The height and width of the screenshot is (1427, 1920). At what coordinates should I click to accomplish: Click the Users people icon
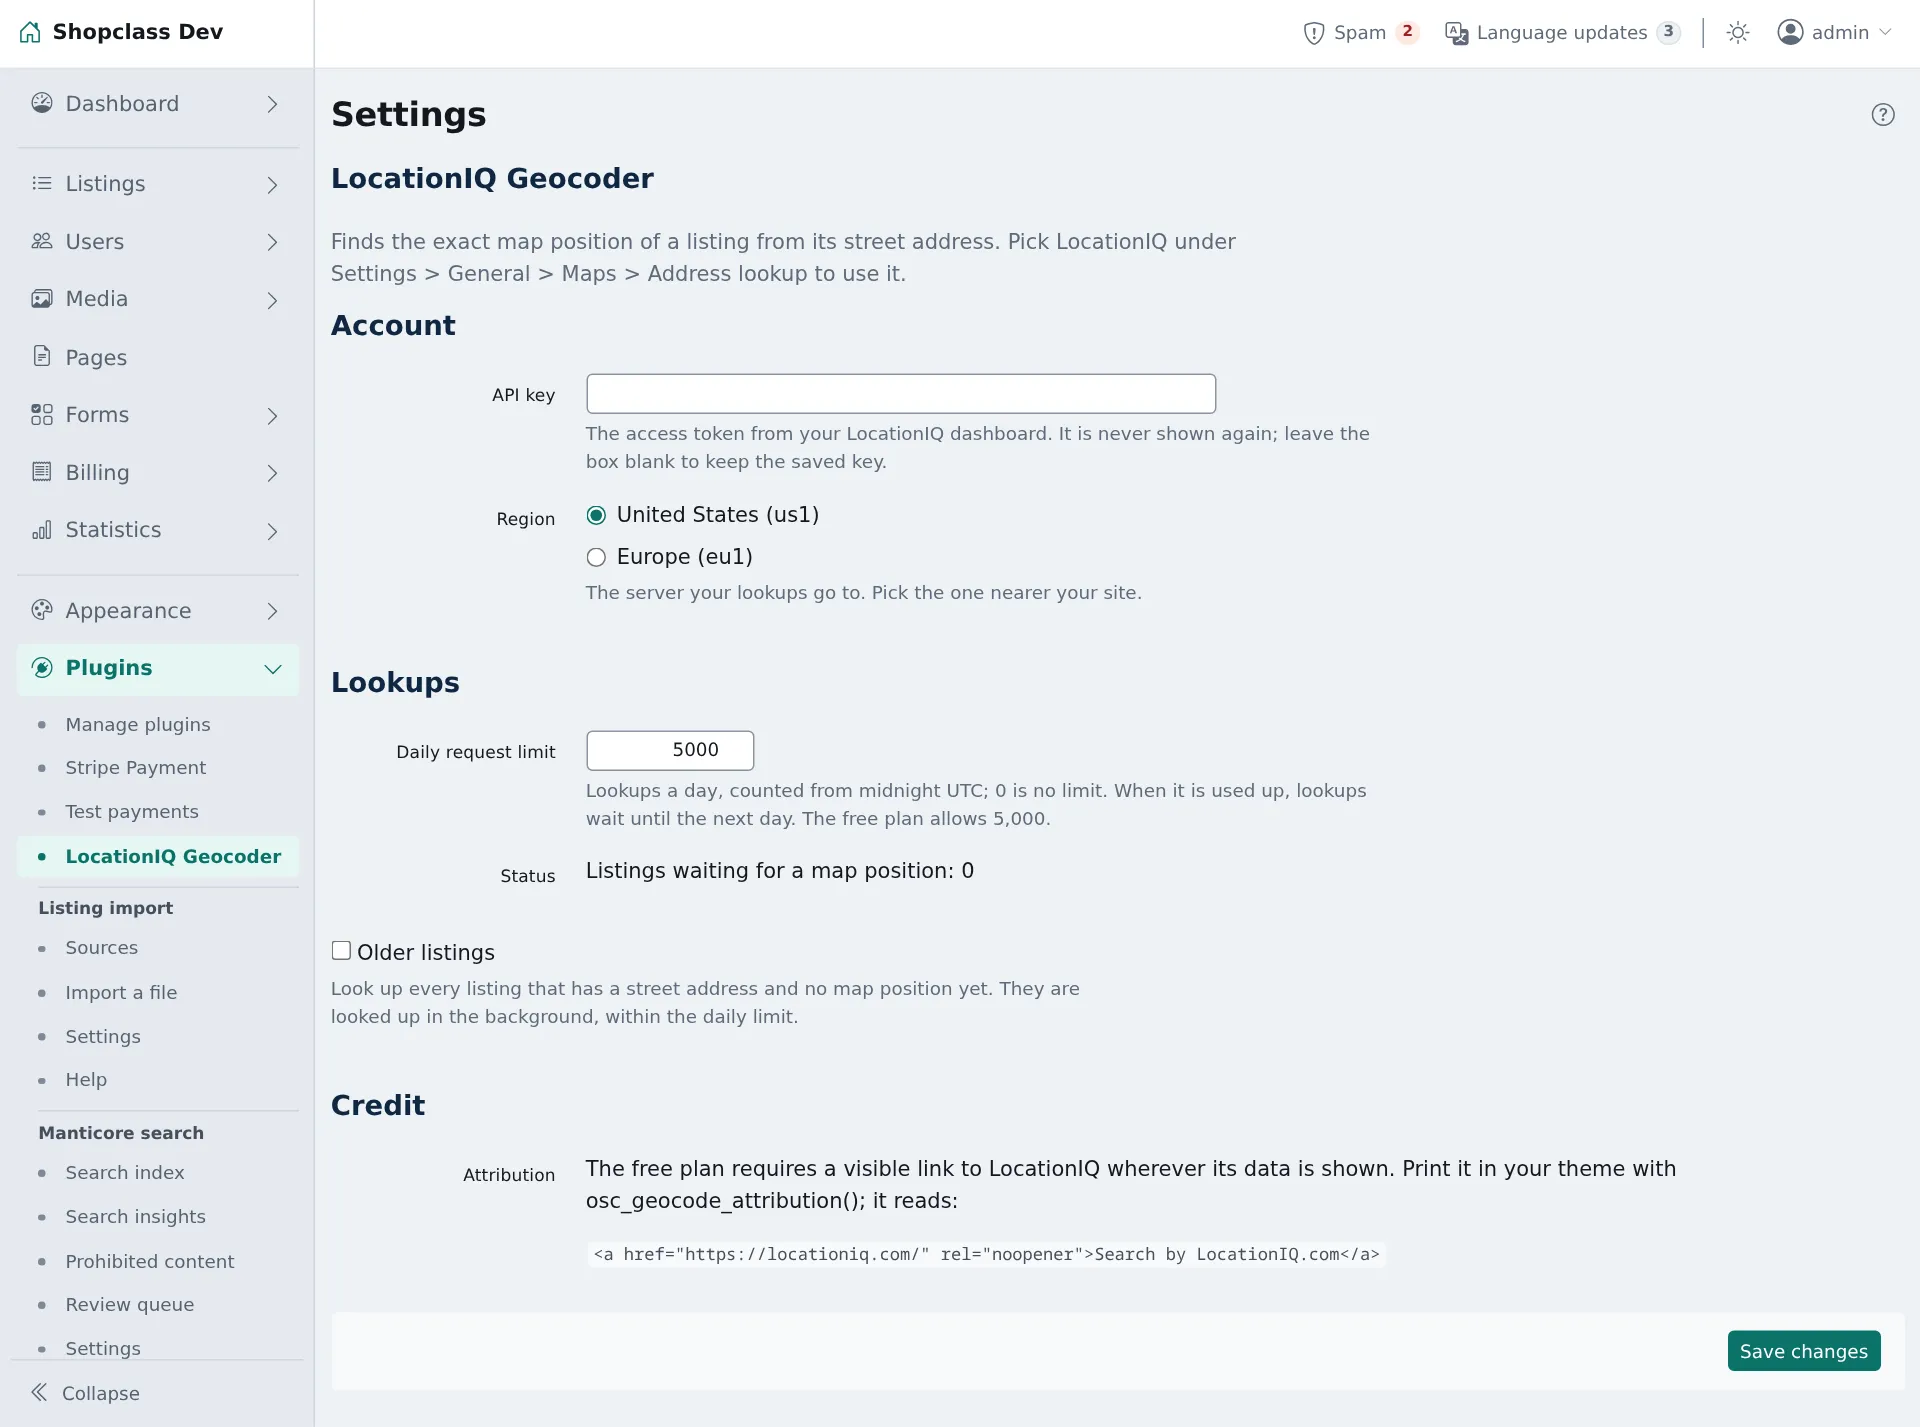click(x=41, y=241)
